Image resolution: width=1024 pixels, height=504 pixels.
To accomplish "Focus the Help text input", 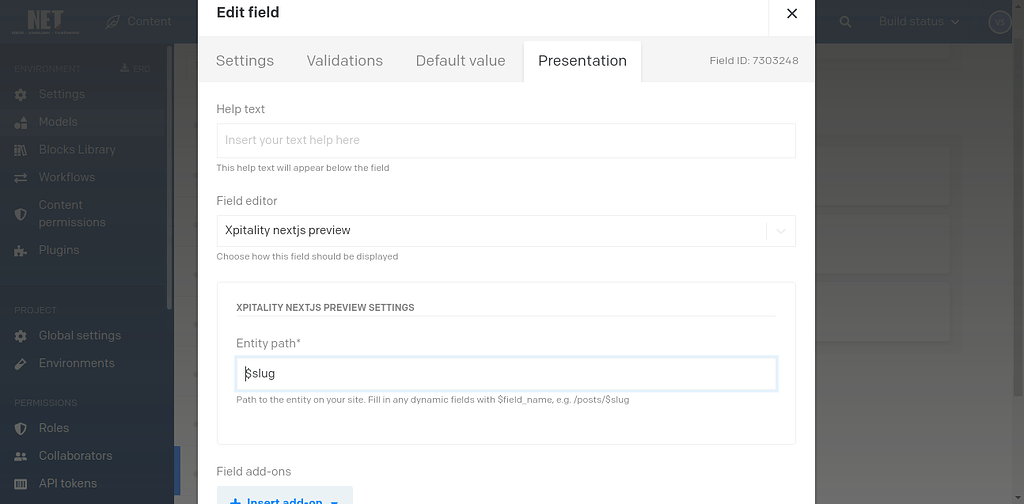I will 506,140.
